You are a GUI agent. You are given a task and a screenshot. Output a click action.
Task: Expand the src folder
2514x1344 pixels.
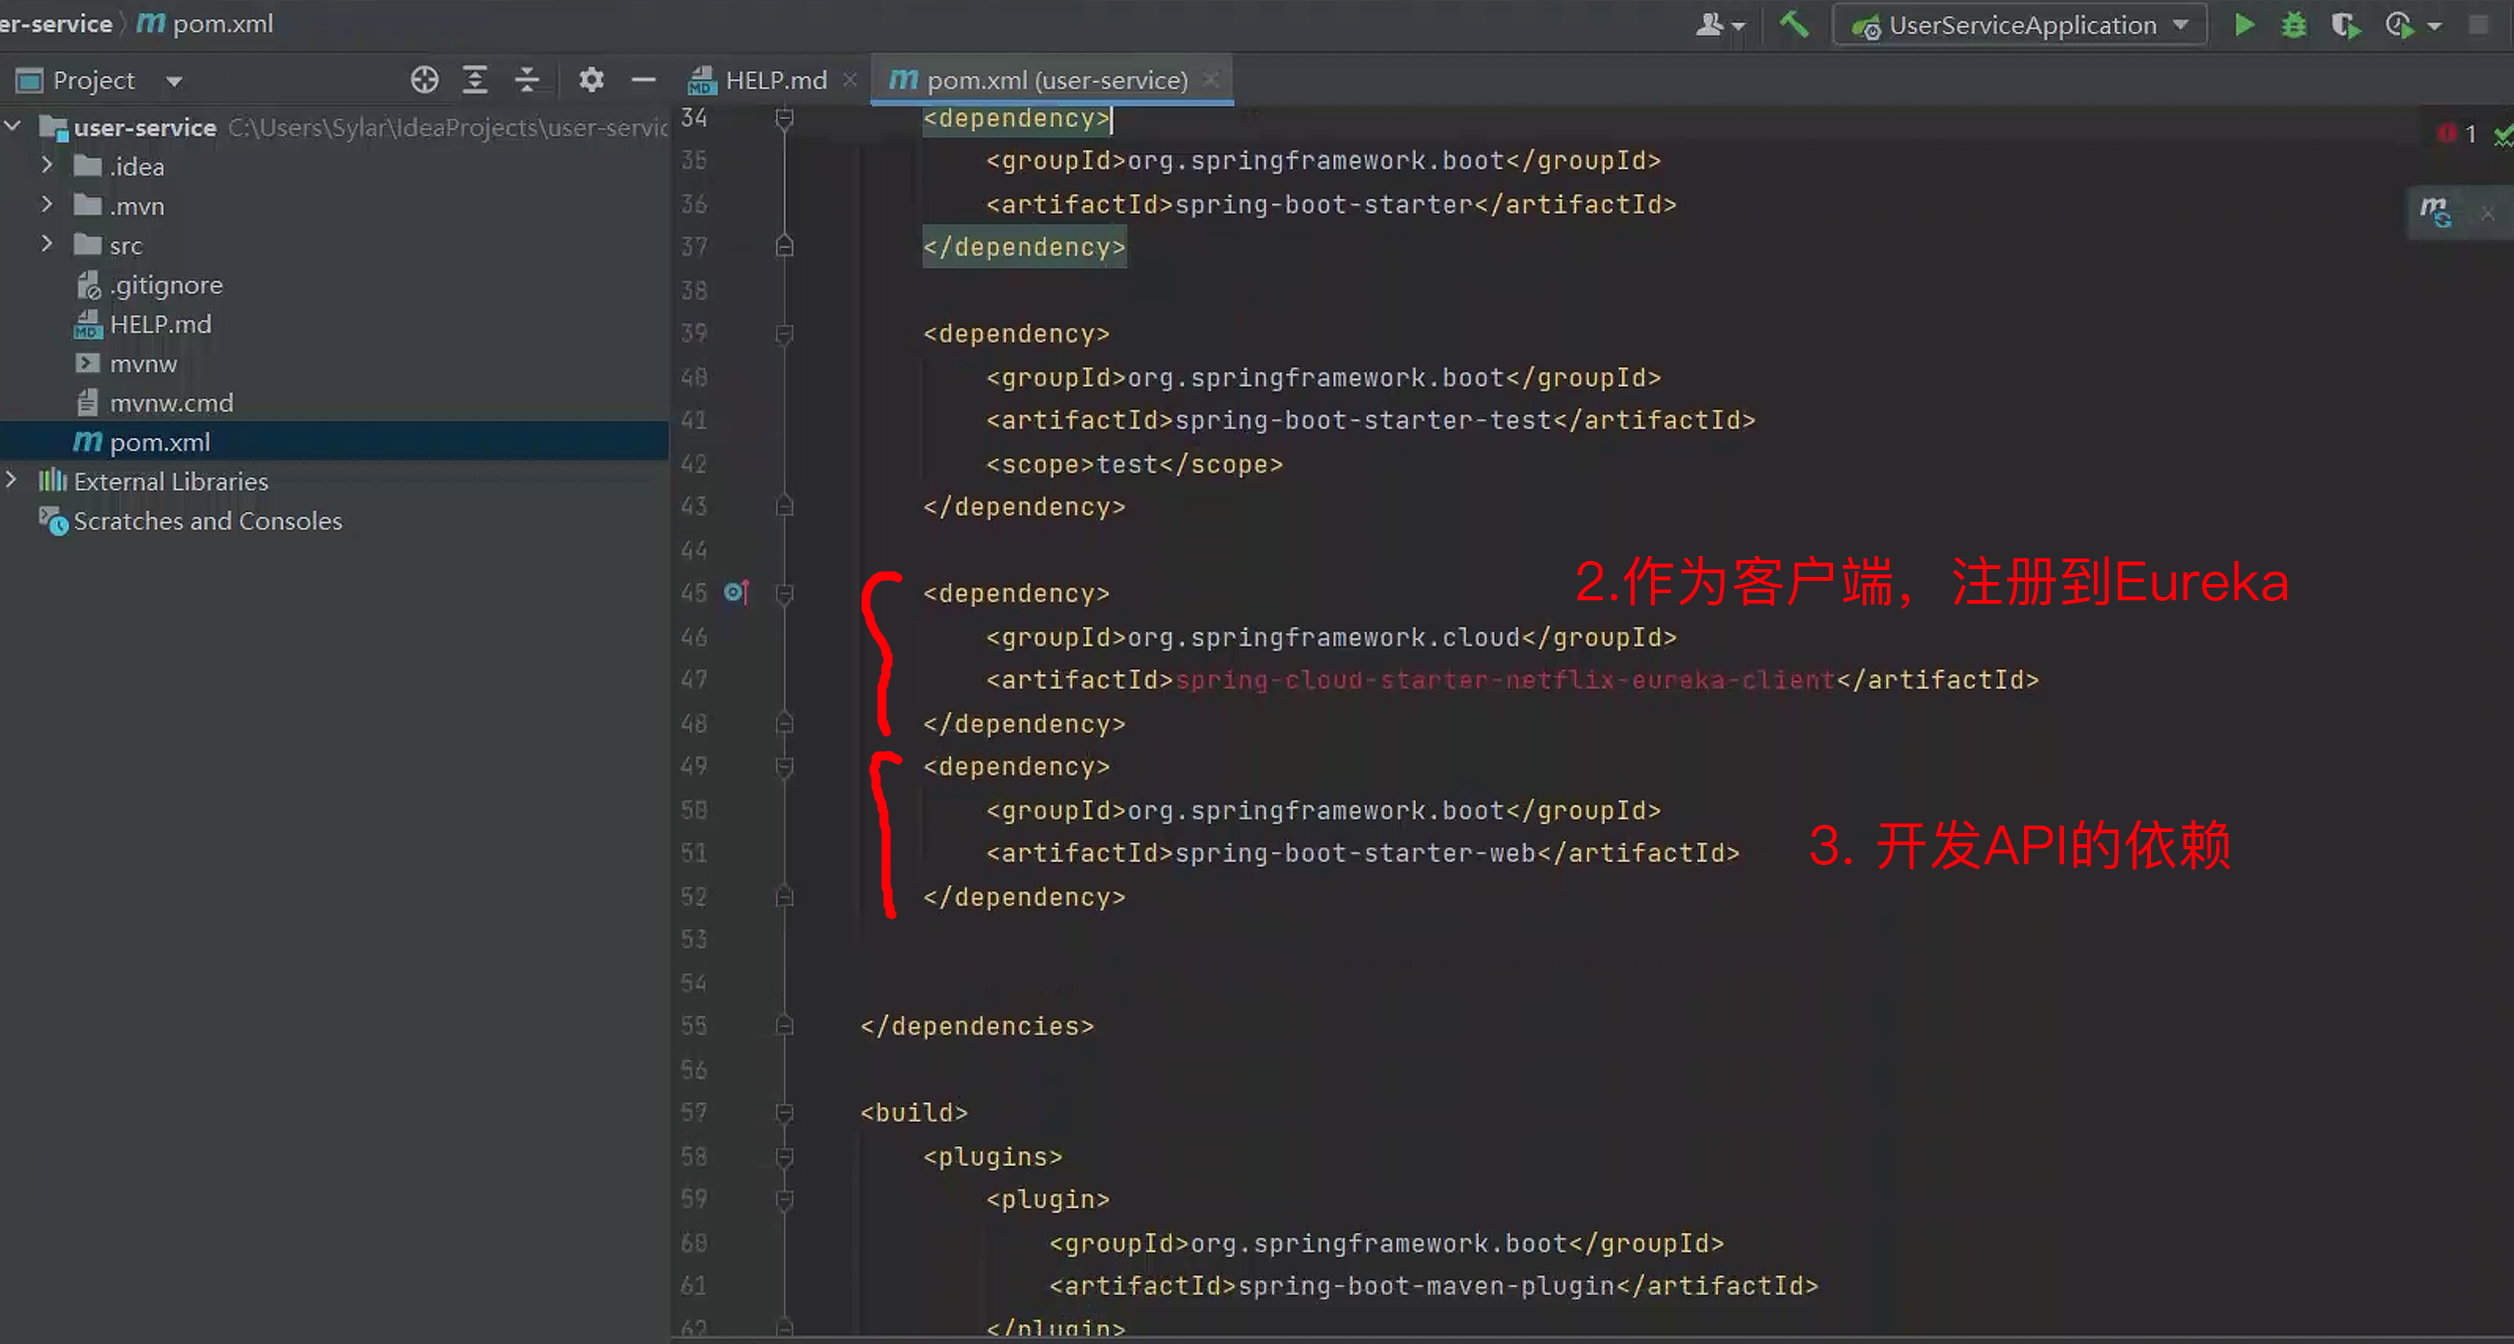pyautogui.click(x=46, y=245)
